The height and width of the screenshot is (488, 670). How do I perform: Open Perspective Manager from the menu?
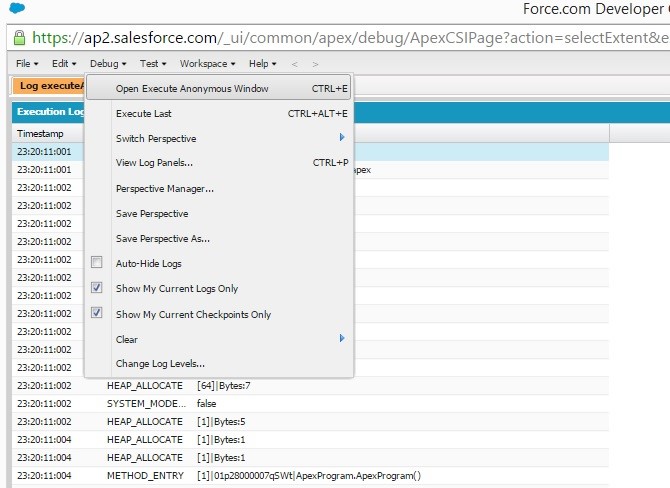(165, 188)
